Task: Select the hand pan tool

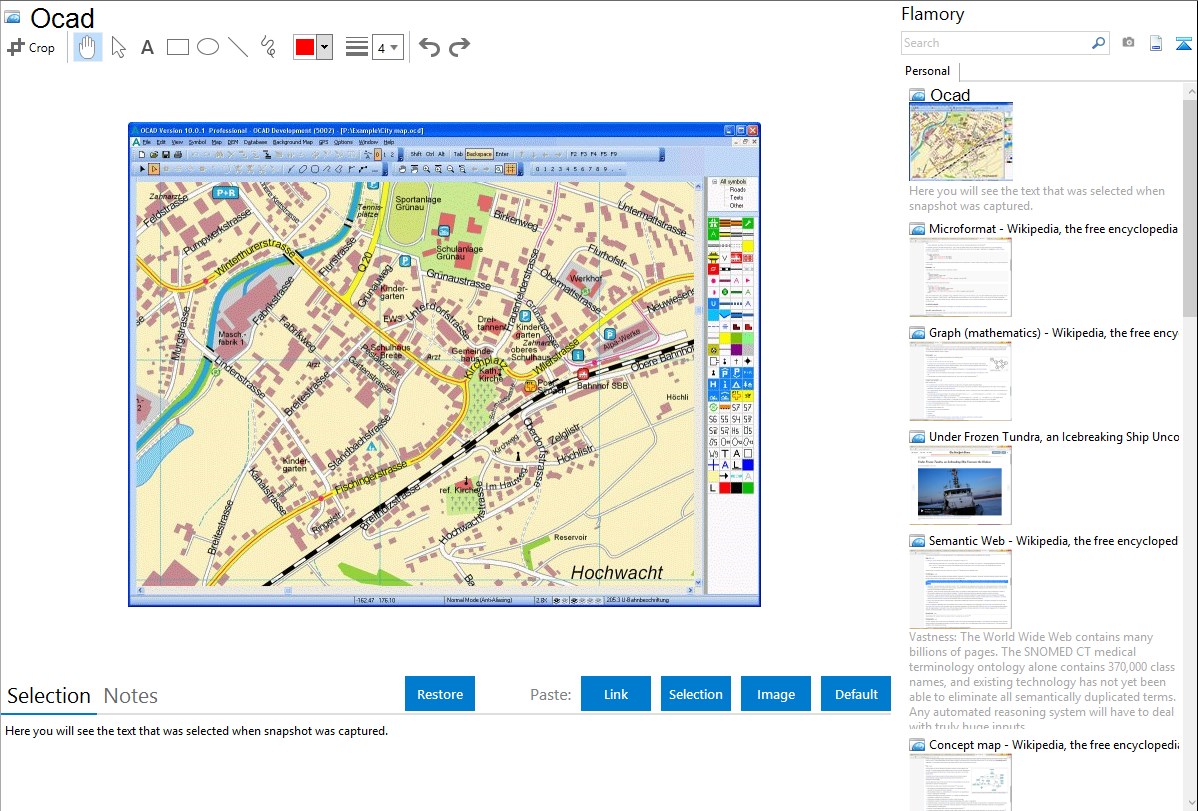Action: [87, 47]
